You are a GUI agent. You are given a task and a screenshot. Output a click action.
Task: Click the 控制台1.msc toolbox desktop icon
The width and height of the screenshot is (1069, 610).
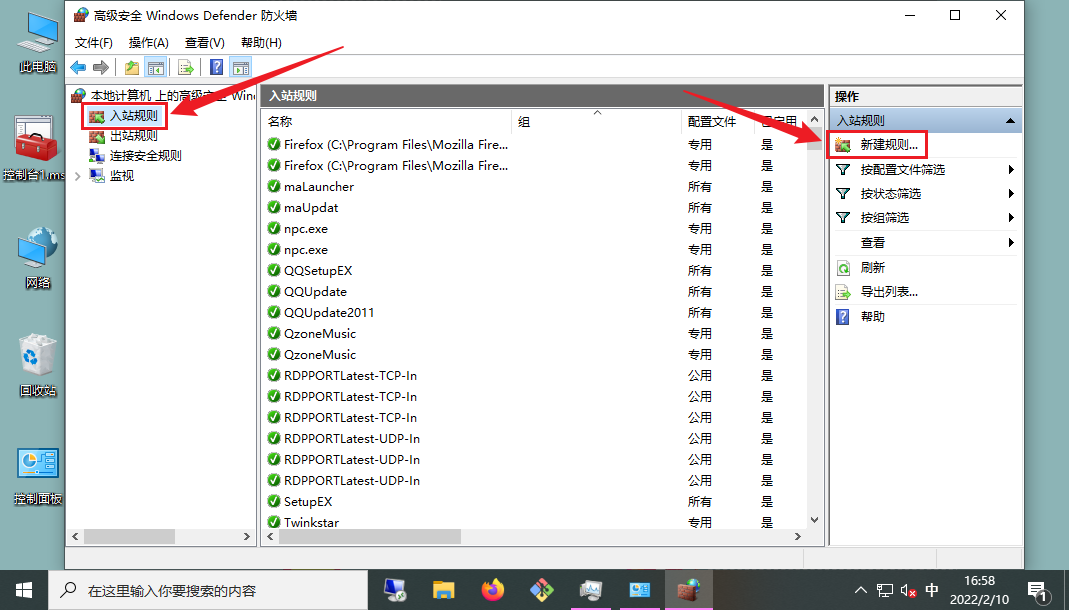tap(34, 148)
